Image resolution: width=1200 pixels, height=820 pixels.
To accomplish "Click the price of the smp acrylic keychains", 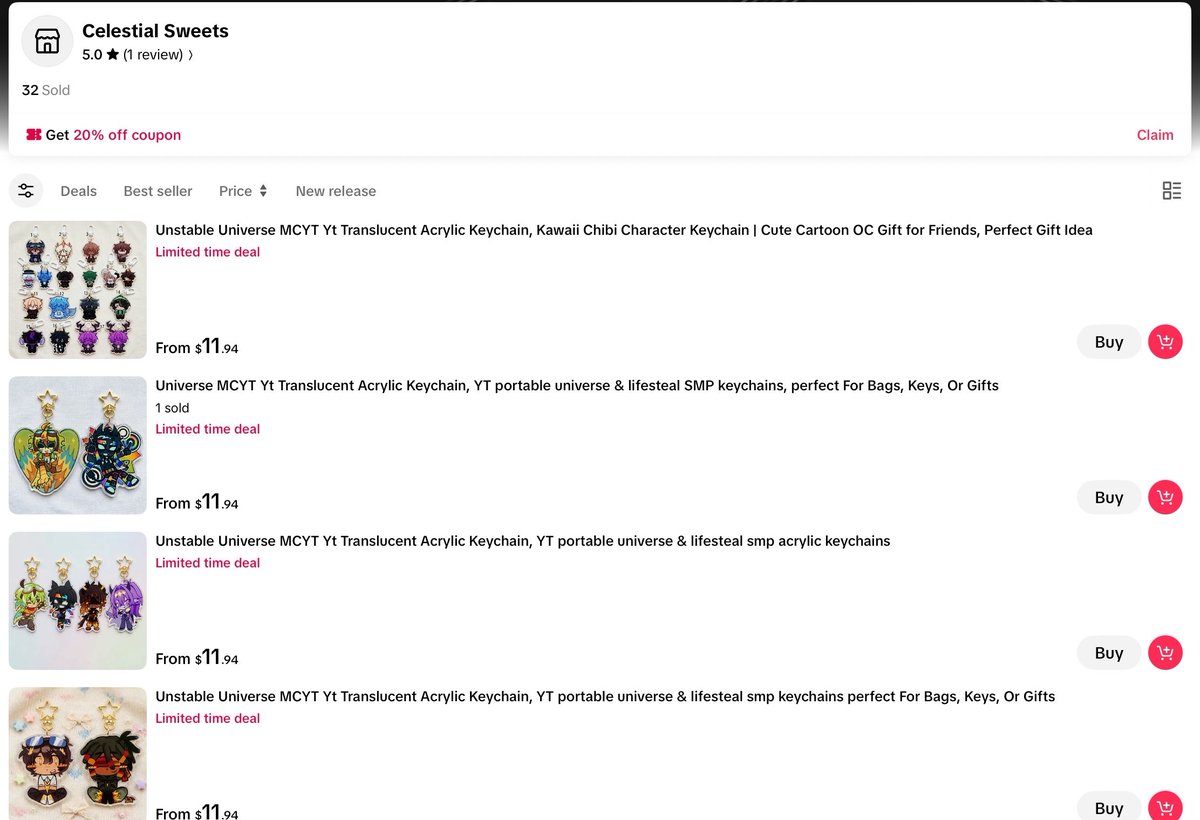I will tap(197, 658).
